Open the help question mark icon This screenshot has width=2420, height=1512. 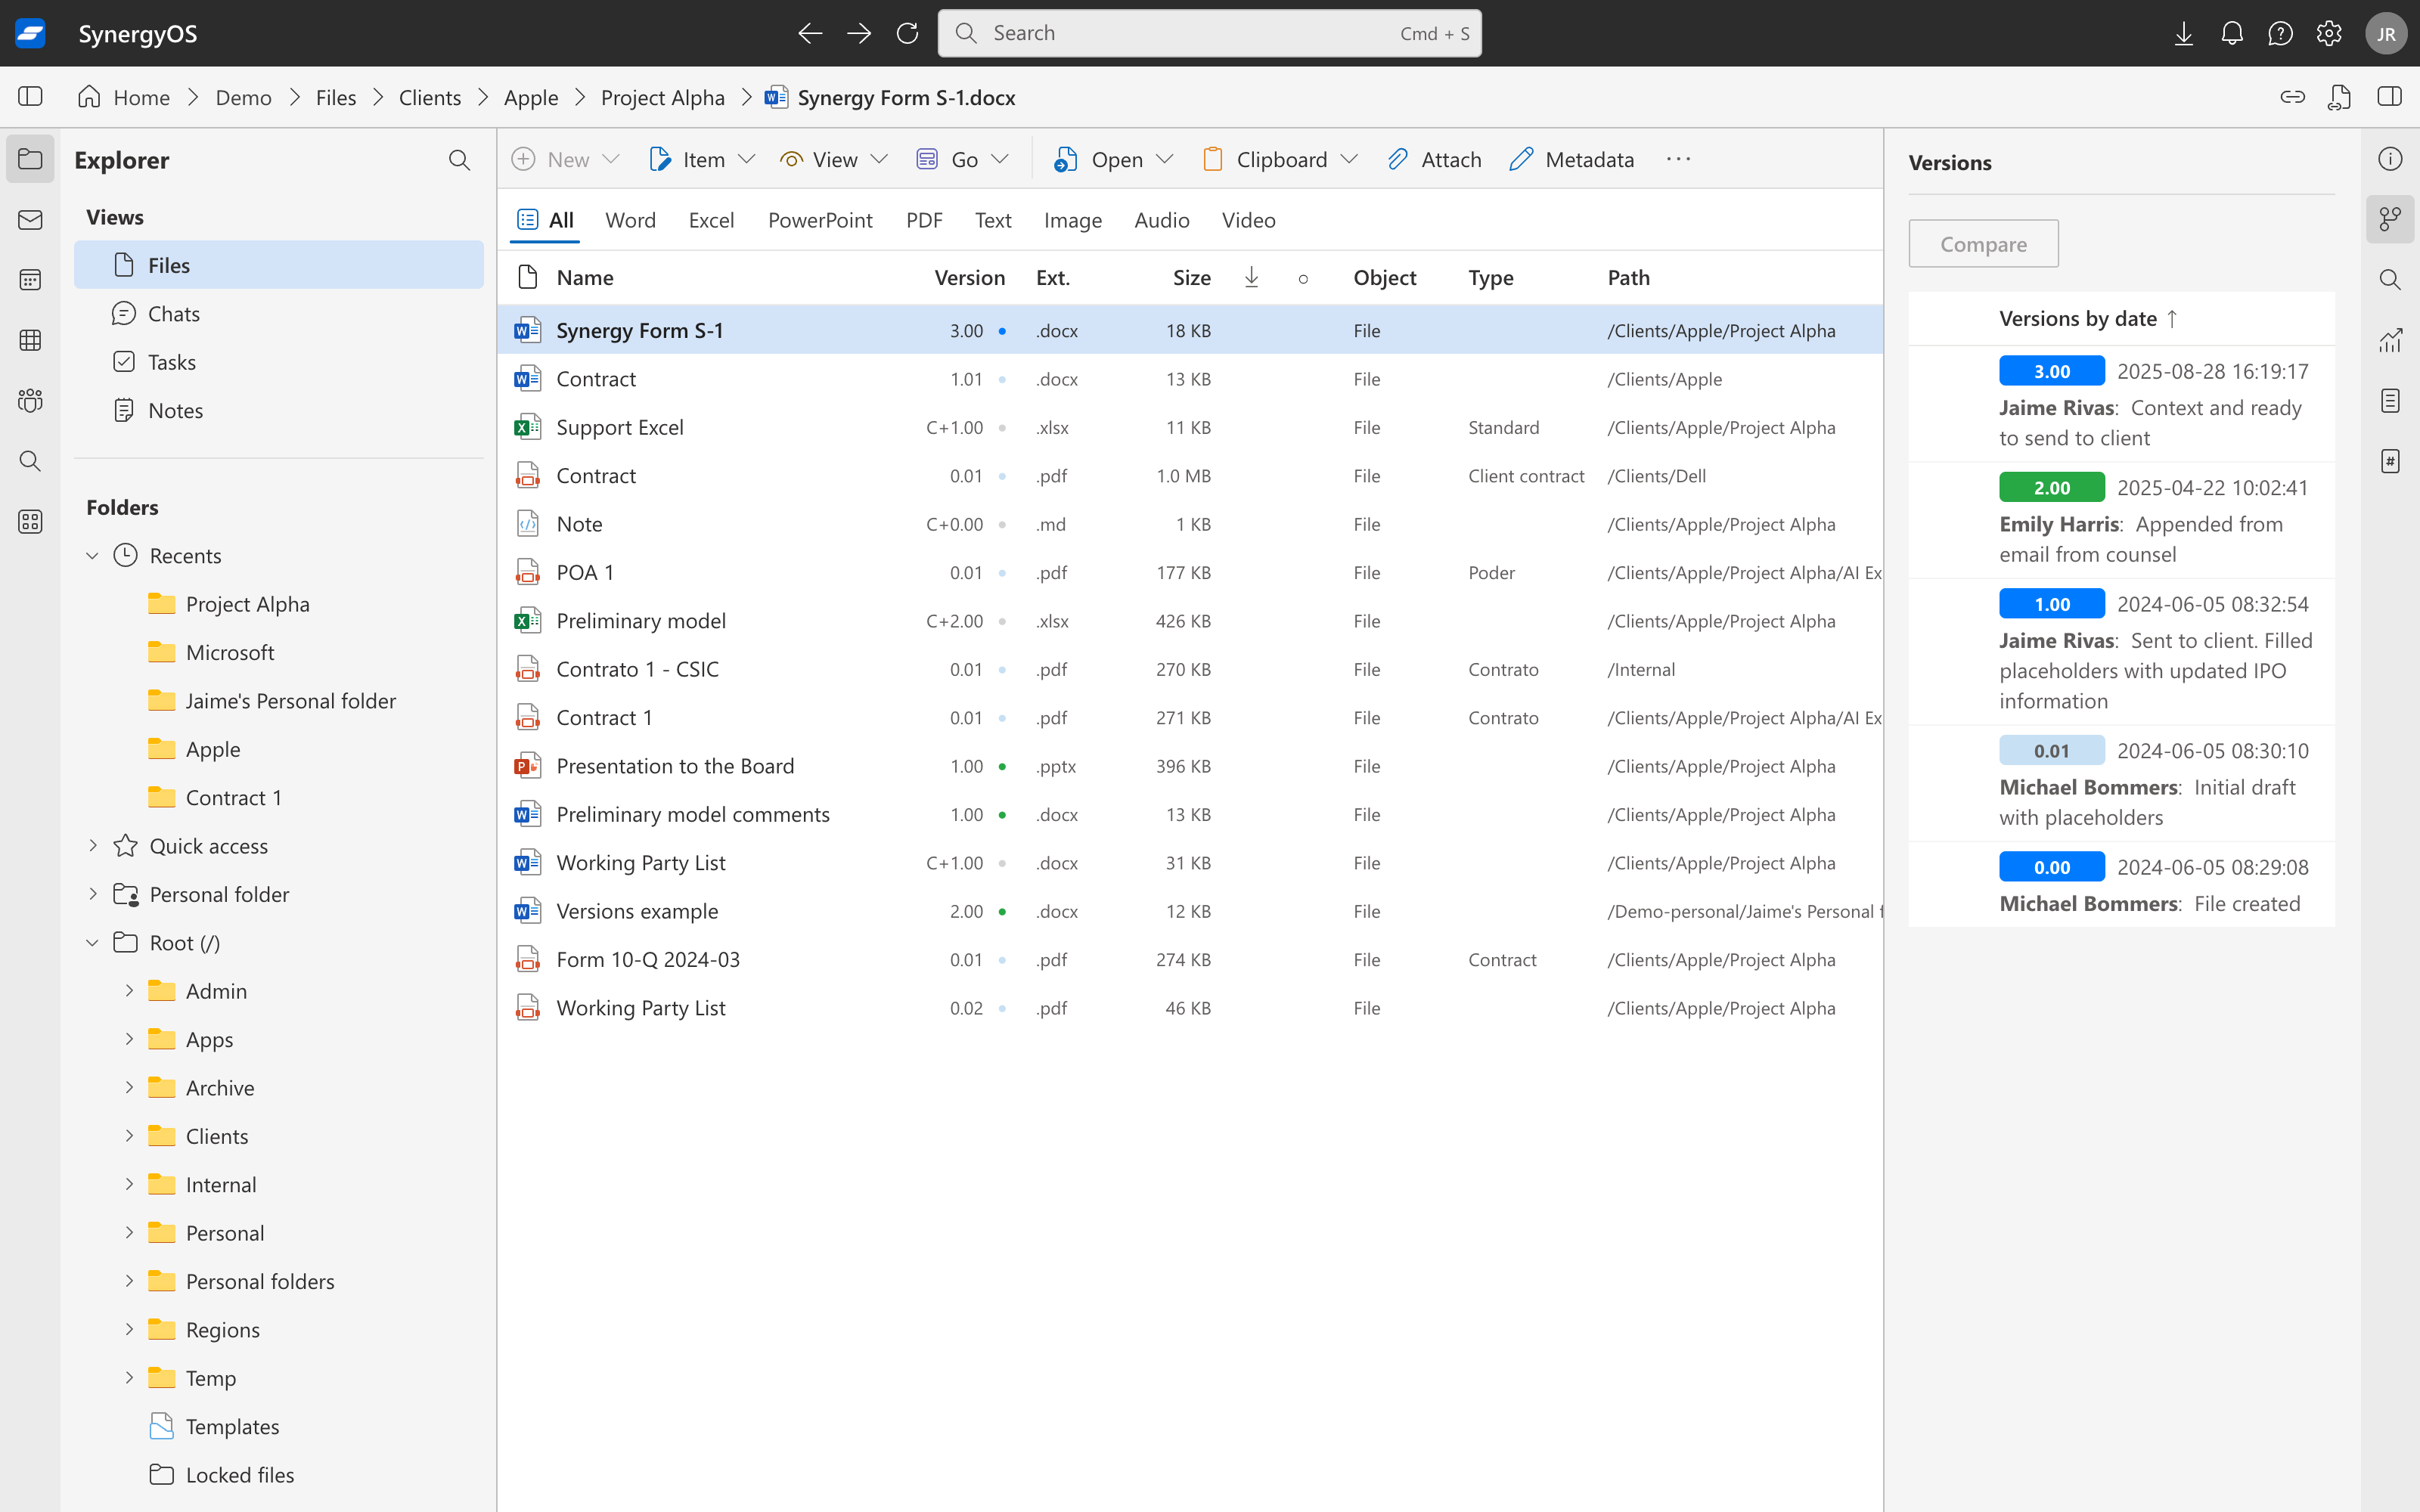[x=2281, y=33]
